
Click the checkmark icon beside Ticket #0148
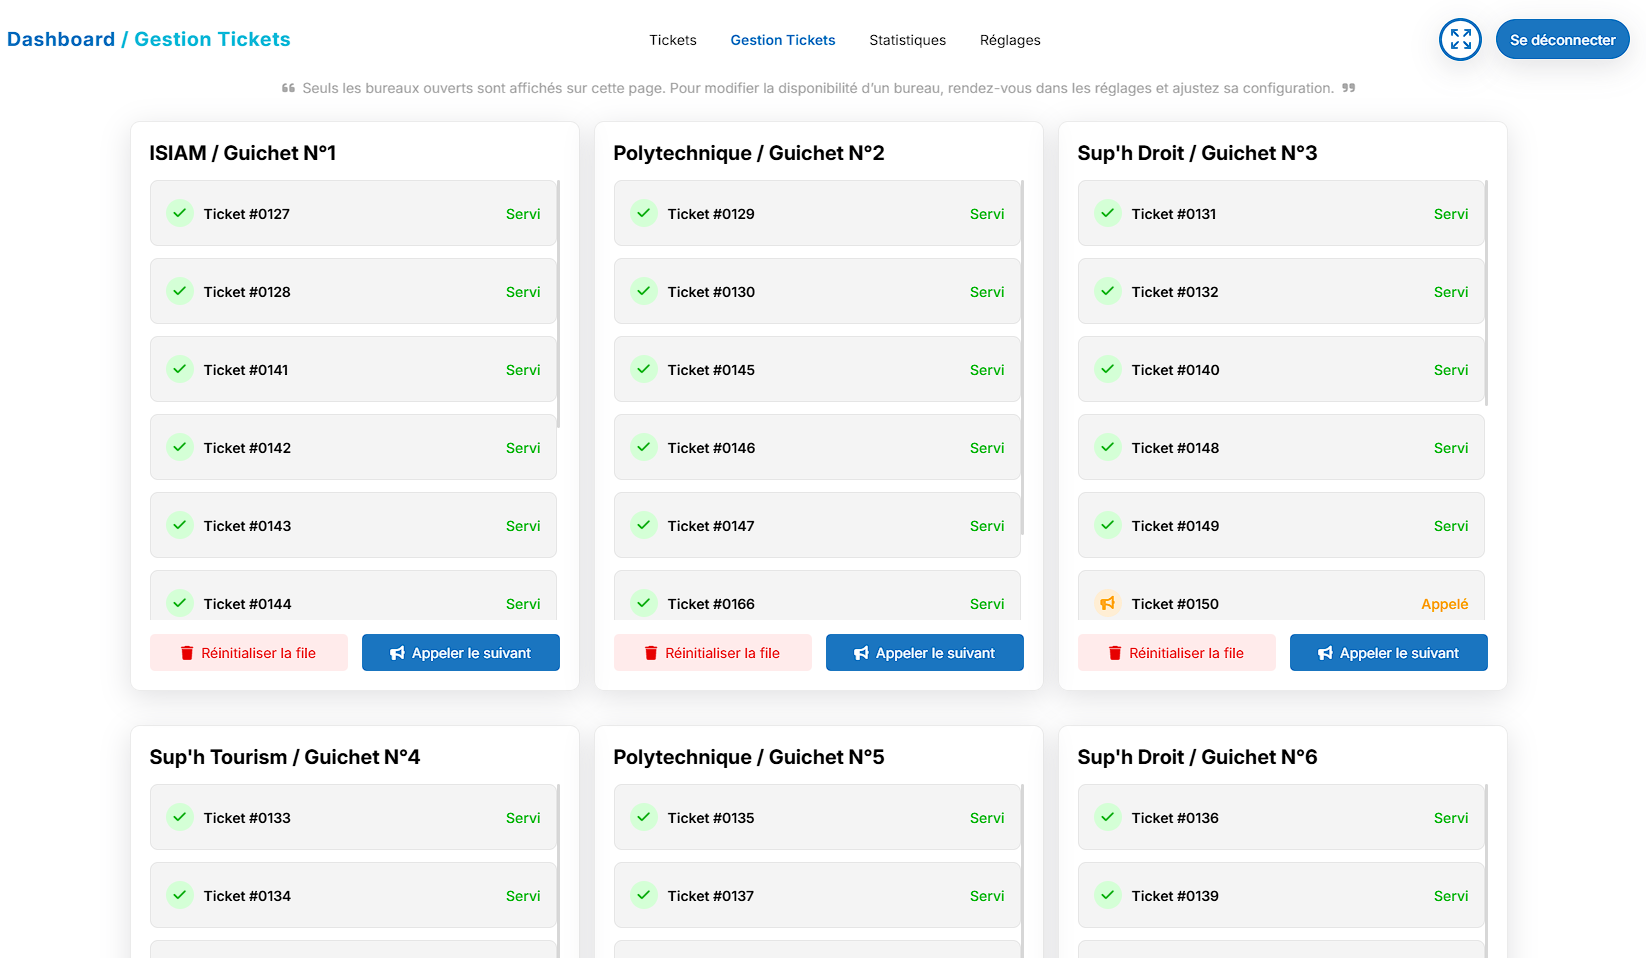(x=1107, y=447)
